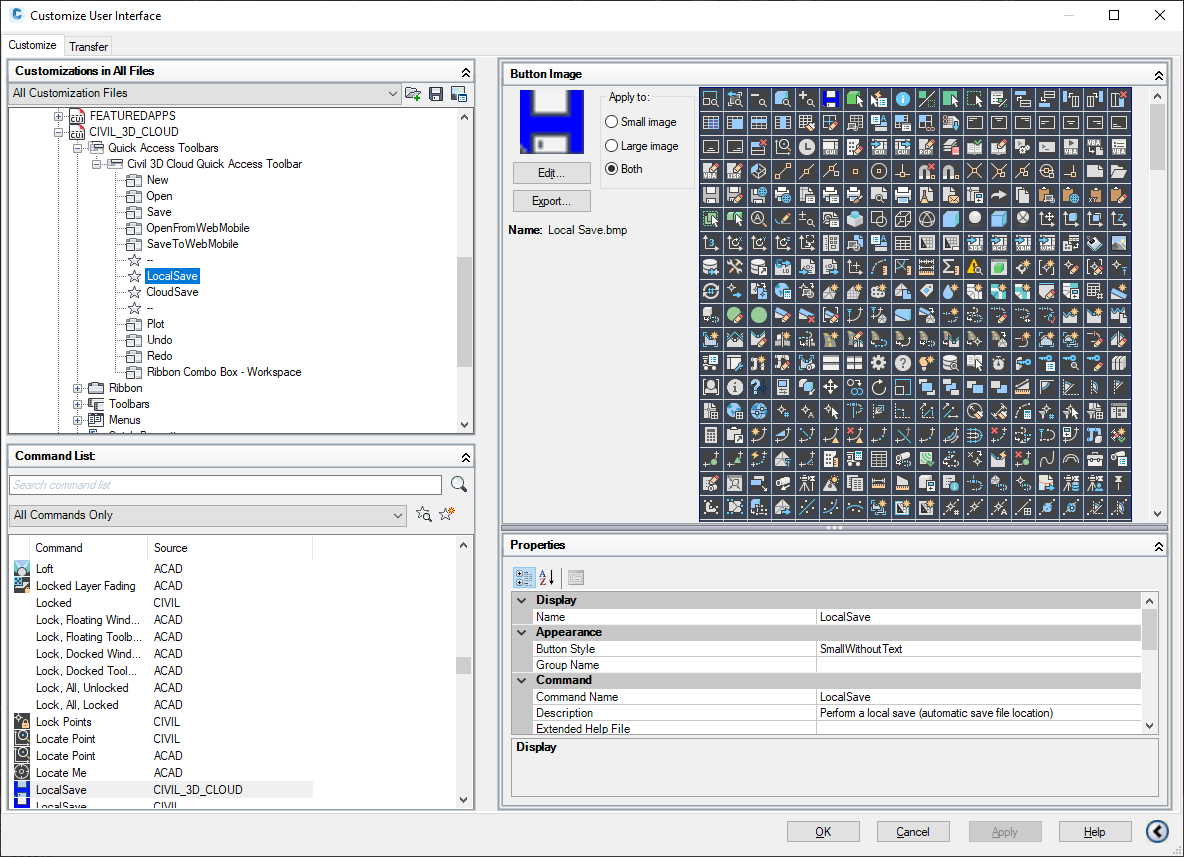This screenshot has width=1184, height=857.
Task: Select the blue floppy disk image in the icon grid
Action: (831, 99)
